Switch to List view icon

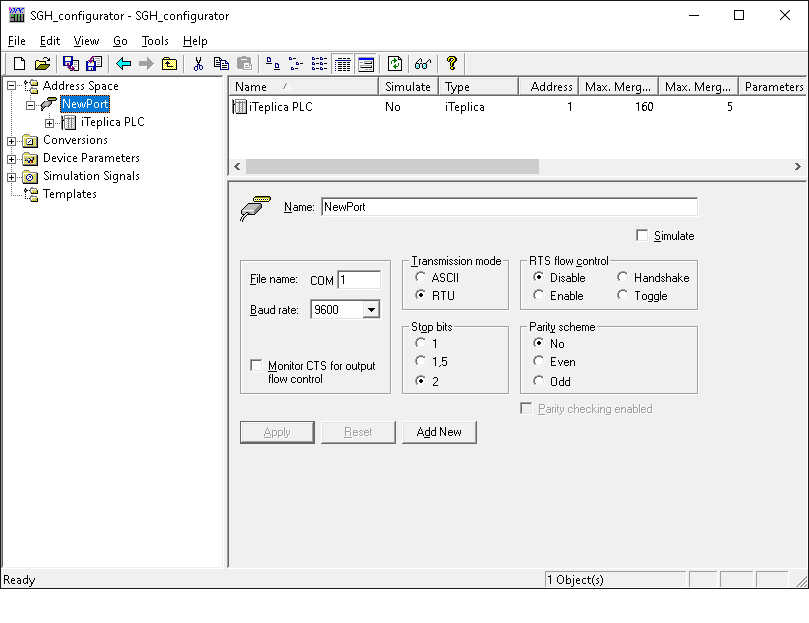pos(319,63)
